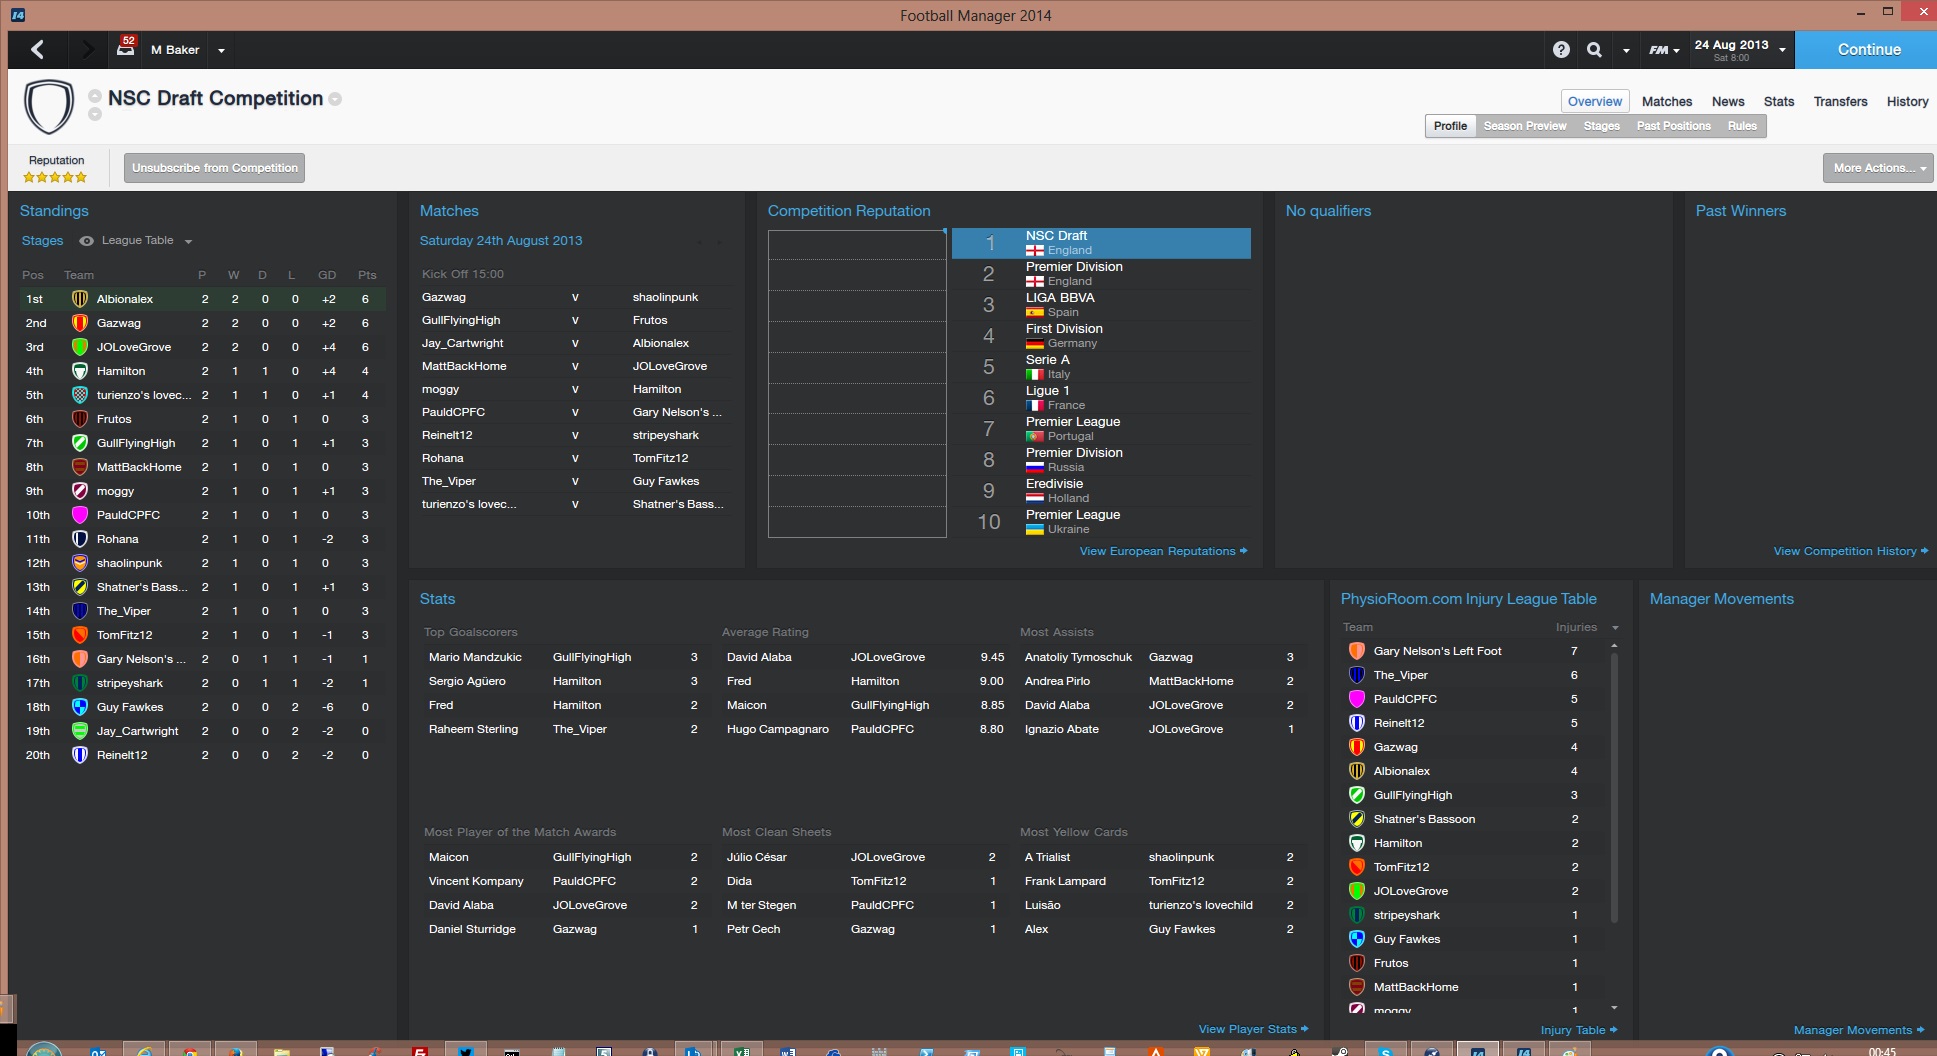Click the Ukraine flag under Premier League
The height and width of the screenshot is (1056, 1937).
pyautogui.click(x=1035, y=530)
